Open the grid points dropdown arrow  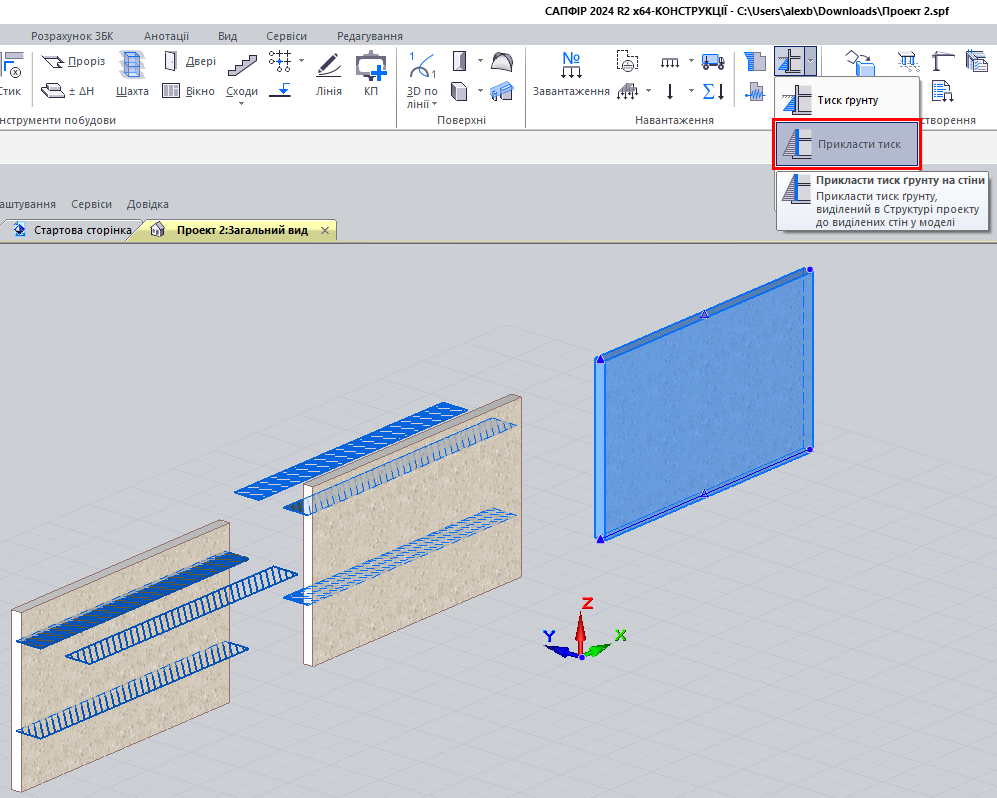pyautogui.click(x=301, y=60)
